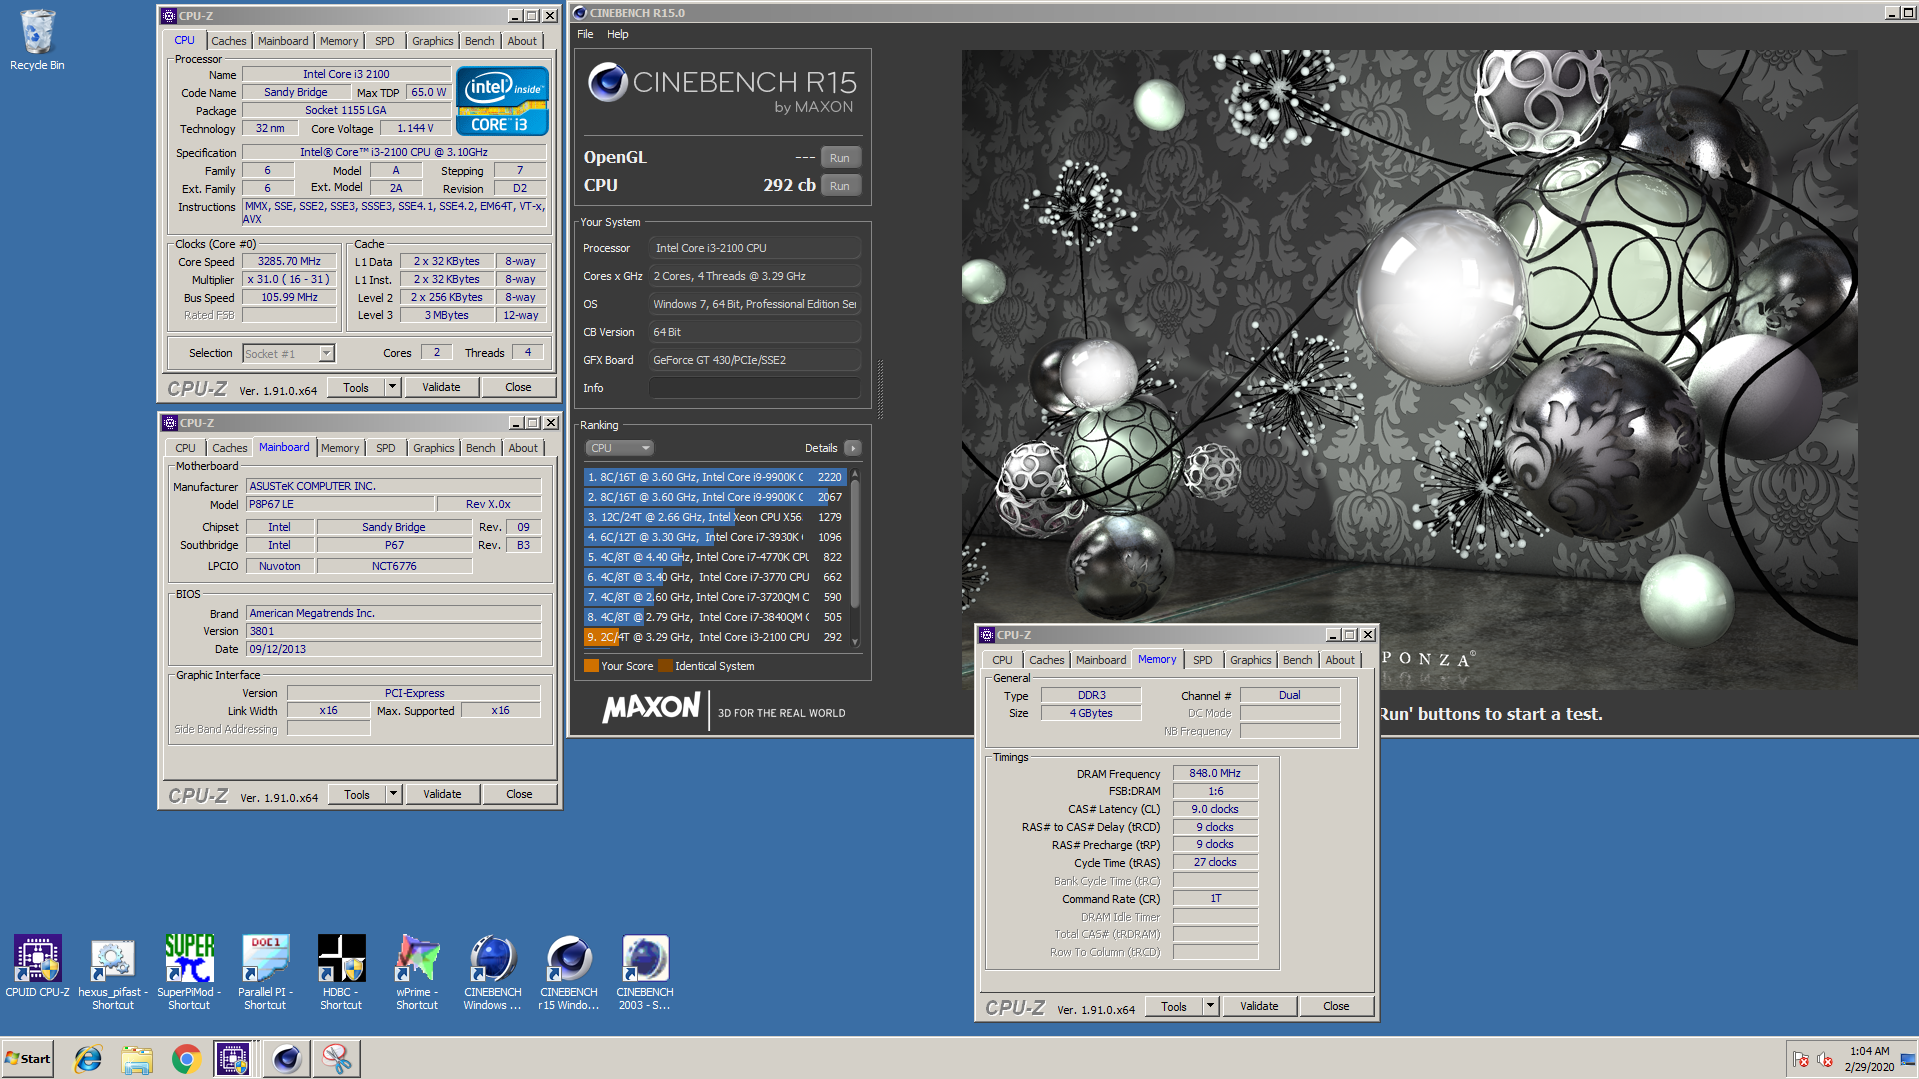This screenshot has height=1079, width=1919.
Task: Switch to Cinebench via taskbar icon
Action: 286,1059
